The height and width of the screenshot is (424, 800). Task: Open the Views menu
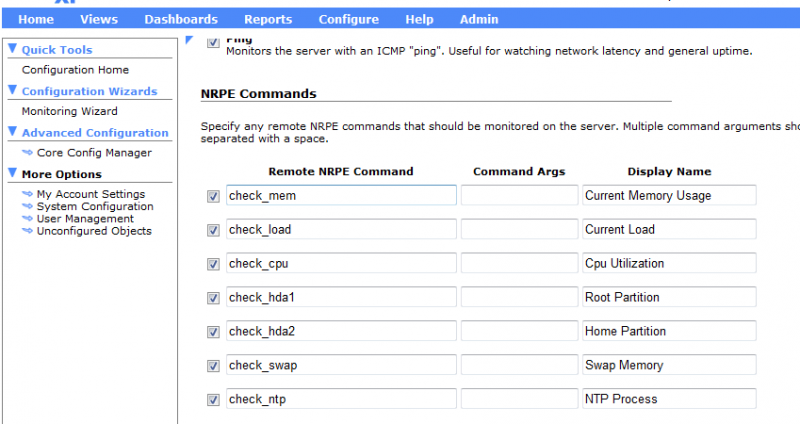click(99, 19)
